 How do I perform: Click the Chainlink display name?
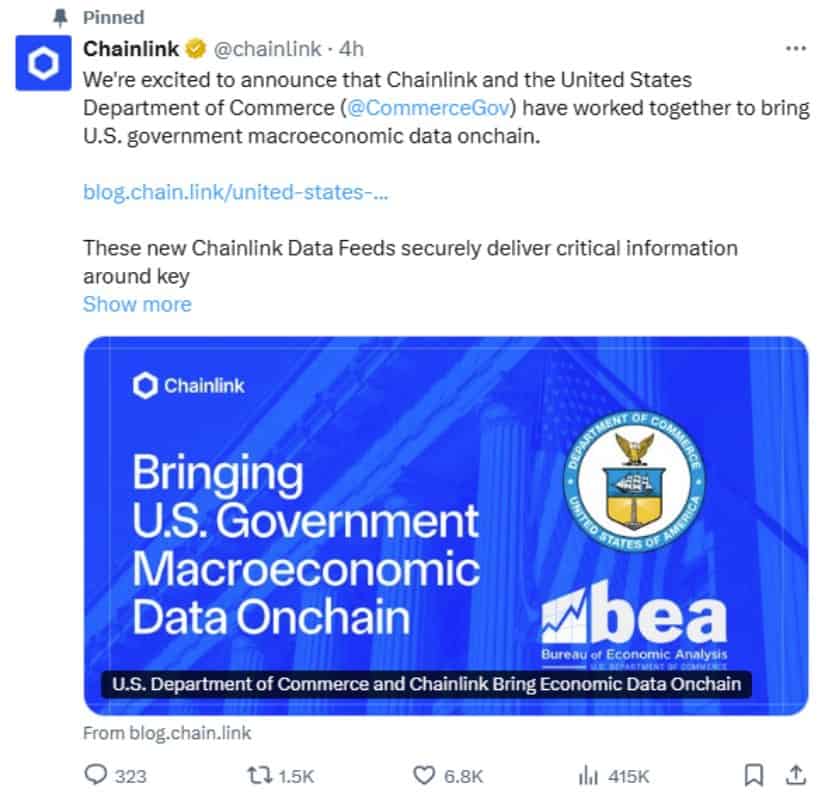131,49
